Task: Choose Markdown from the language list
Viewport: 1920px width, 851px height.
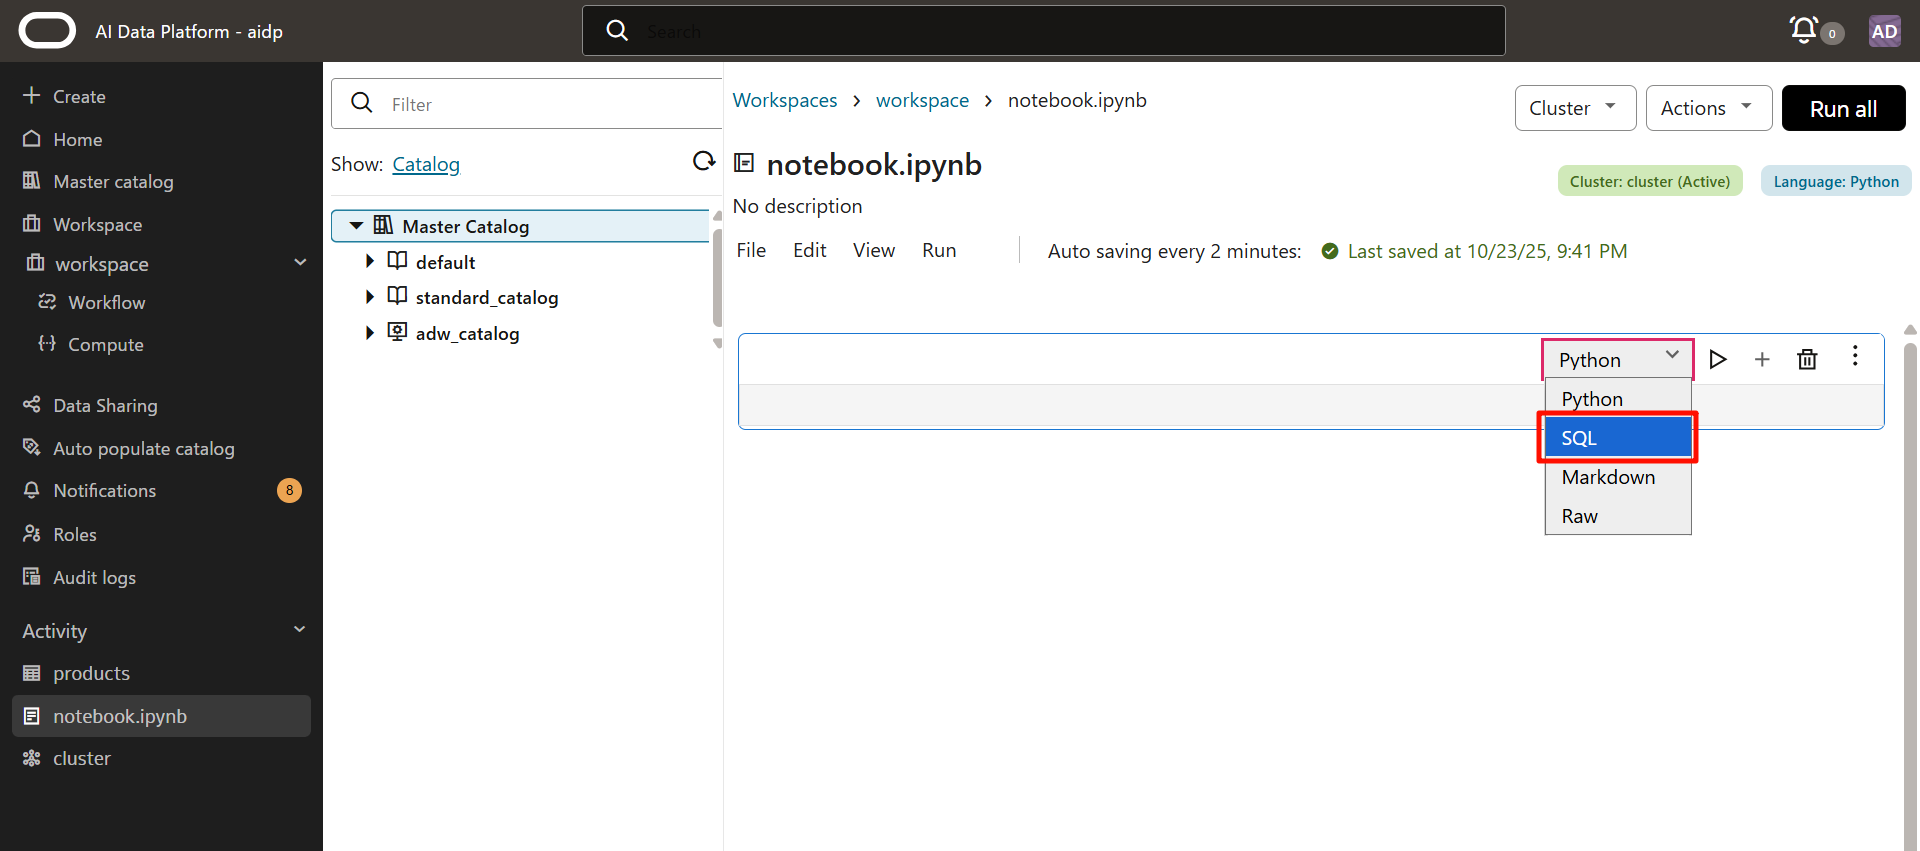Action: point(1618,477)
